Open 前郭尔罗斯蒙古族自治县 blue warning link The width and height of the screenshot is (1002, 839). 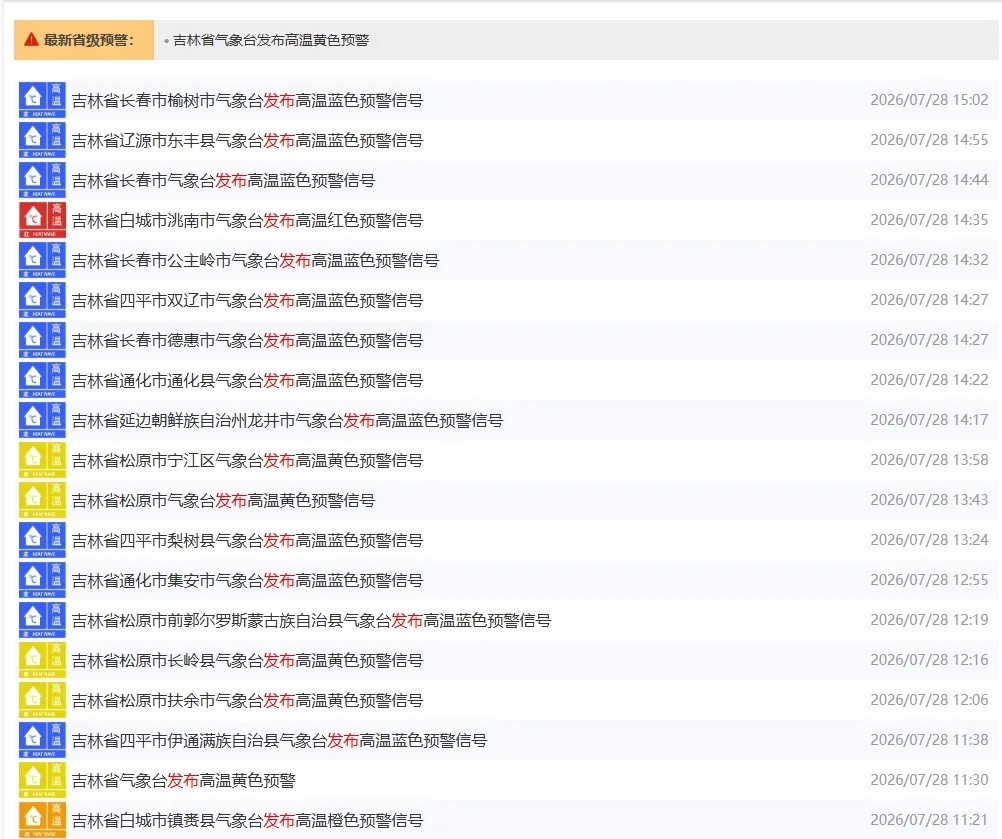(x=311, y=620)
